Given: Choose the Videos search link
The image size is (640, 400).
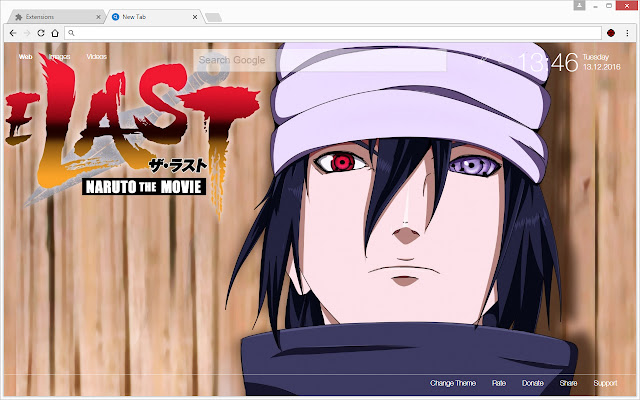Looking at the screenshot, I should (96, 56).
